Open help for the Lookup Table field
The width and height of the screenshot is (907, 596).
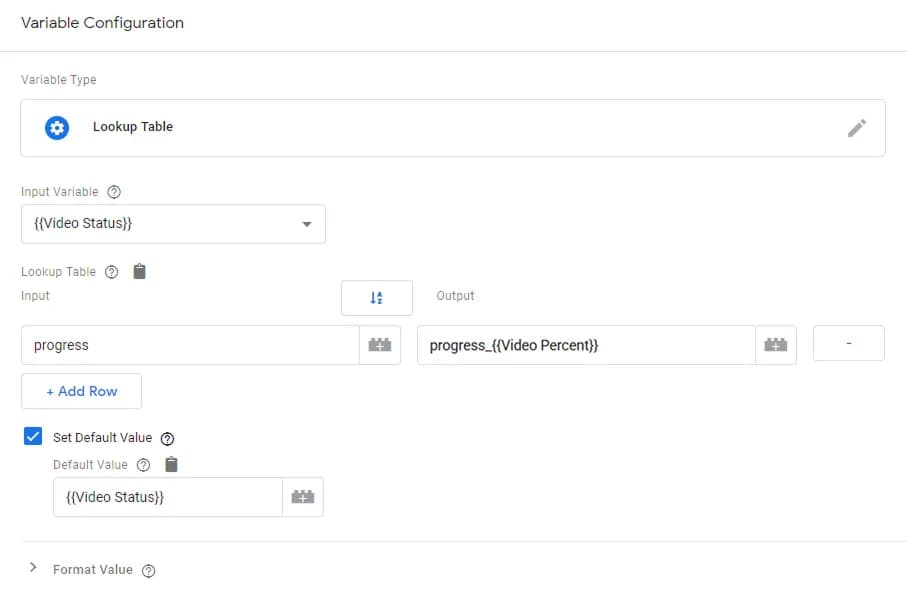pos(110,271)
